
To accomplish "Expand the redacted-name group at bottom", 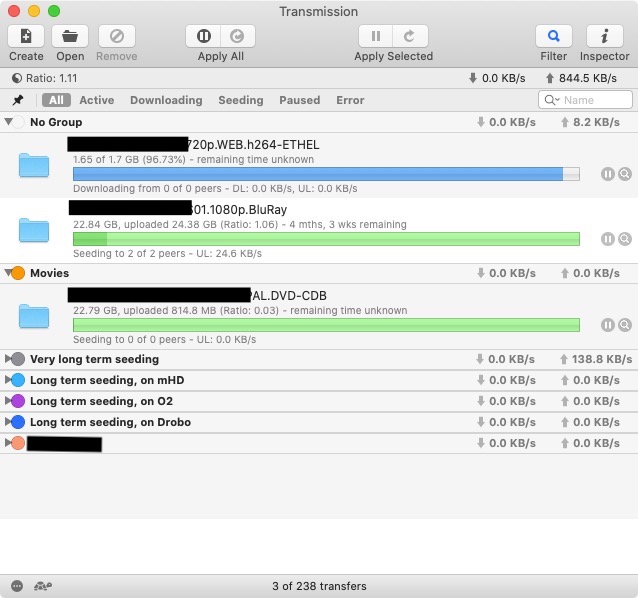I will (x=8, y=443).
